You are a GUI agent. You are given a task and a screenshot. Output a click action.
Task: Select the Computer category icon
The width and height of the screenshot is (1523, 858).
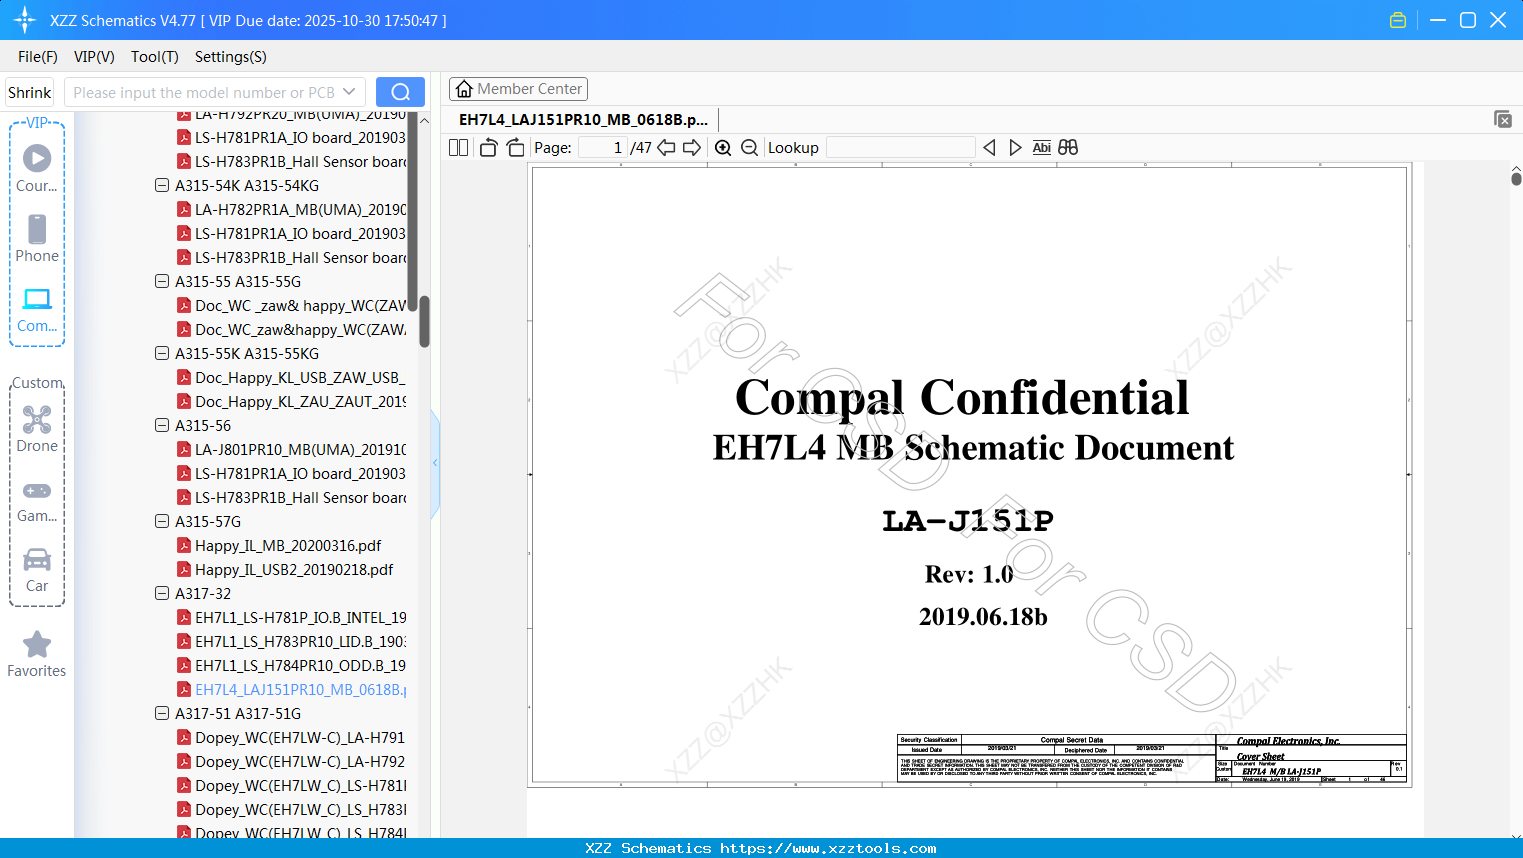point(37,310)
